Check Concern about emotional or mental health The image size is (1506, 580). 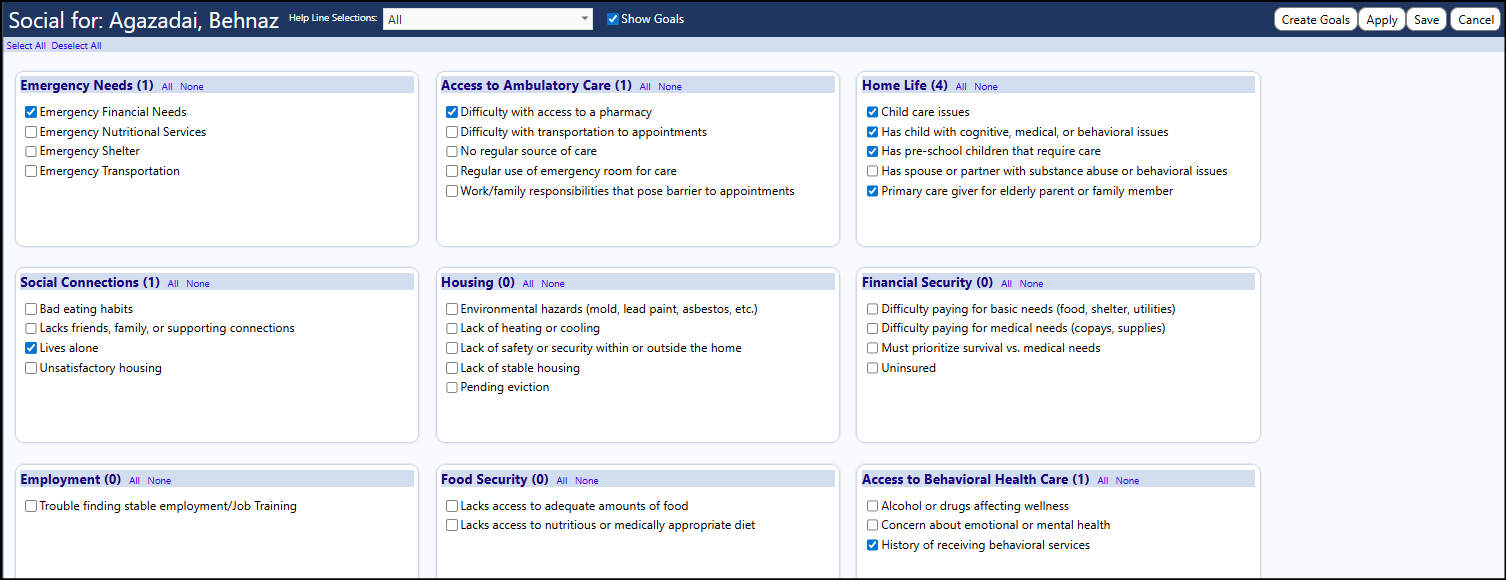point(873,525)
